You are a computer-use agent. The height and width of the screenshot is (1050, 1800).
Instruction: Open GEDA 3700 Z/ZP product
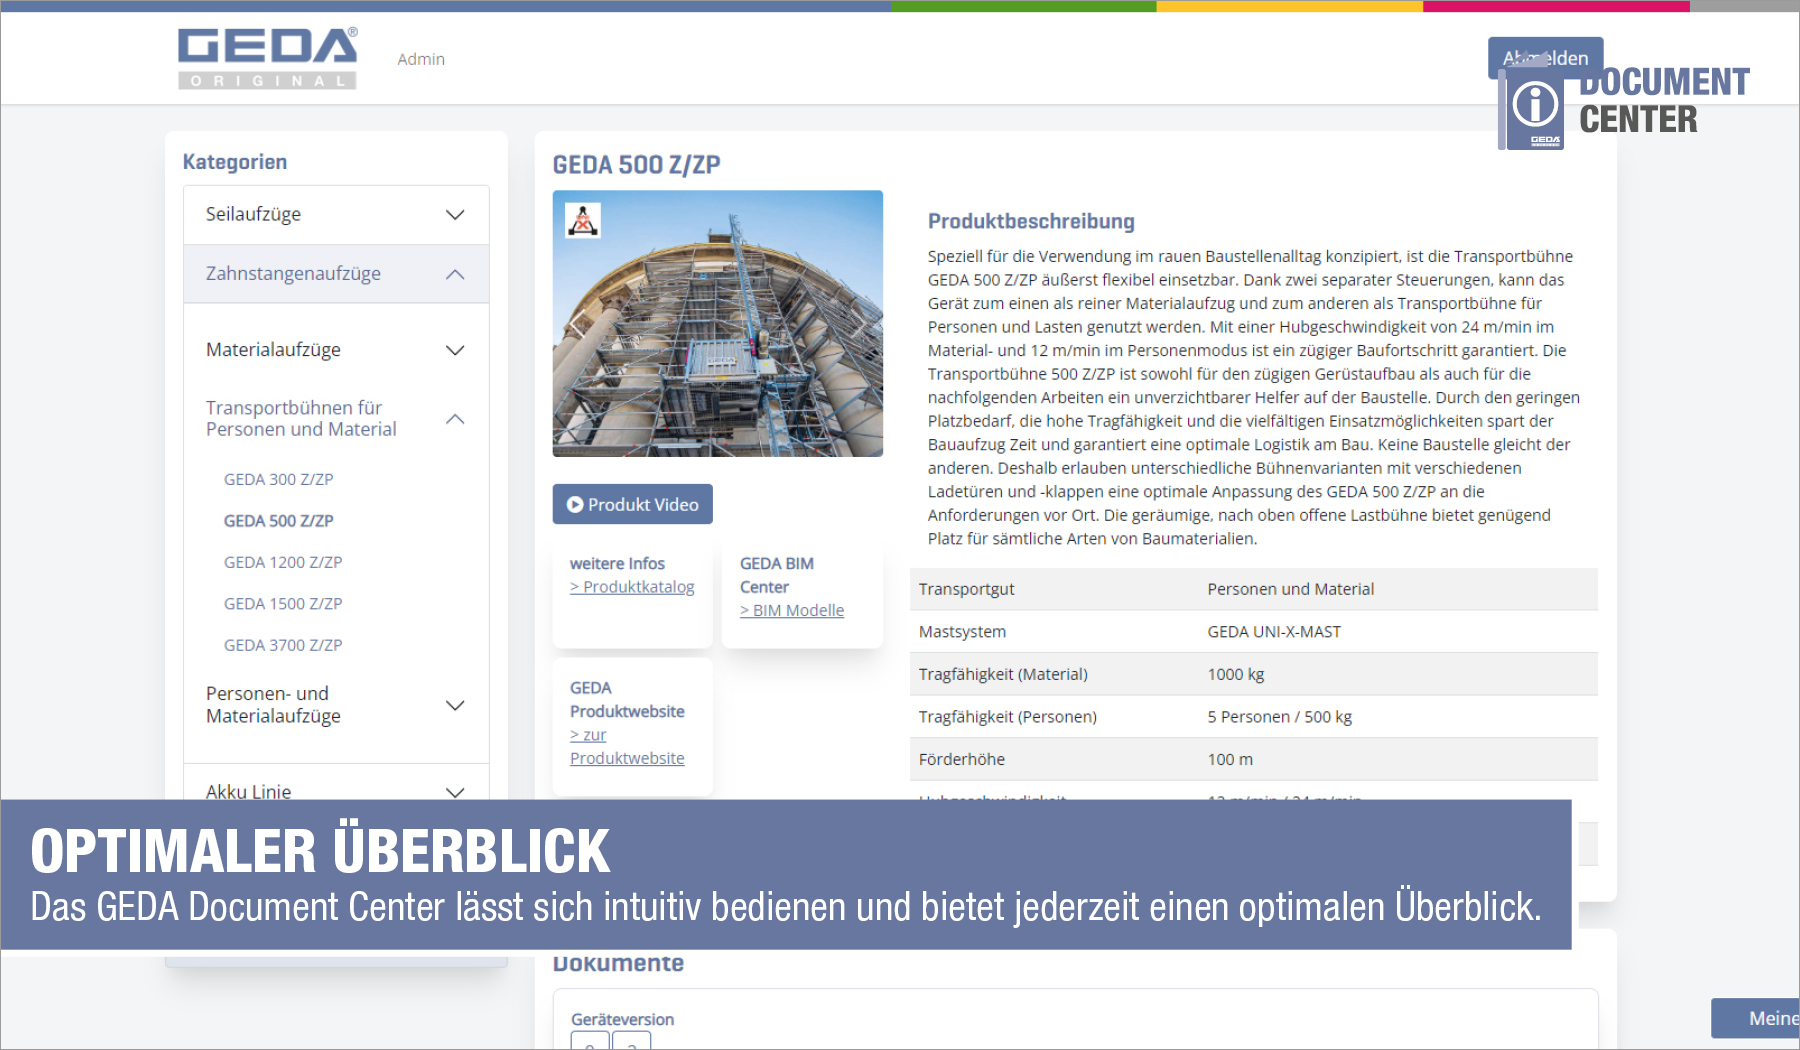pyautogui.click(x=283, y=645)
